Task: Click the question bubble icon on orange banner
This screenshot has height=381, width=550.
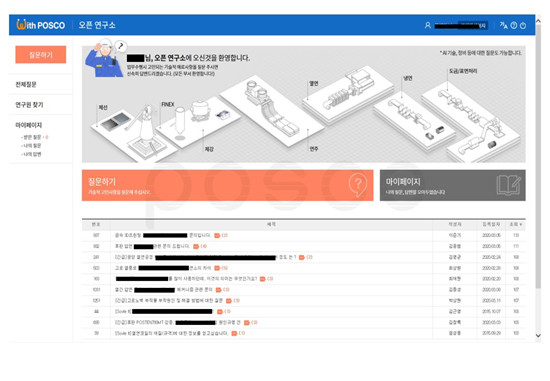Action: click(358, 185)
